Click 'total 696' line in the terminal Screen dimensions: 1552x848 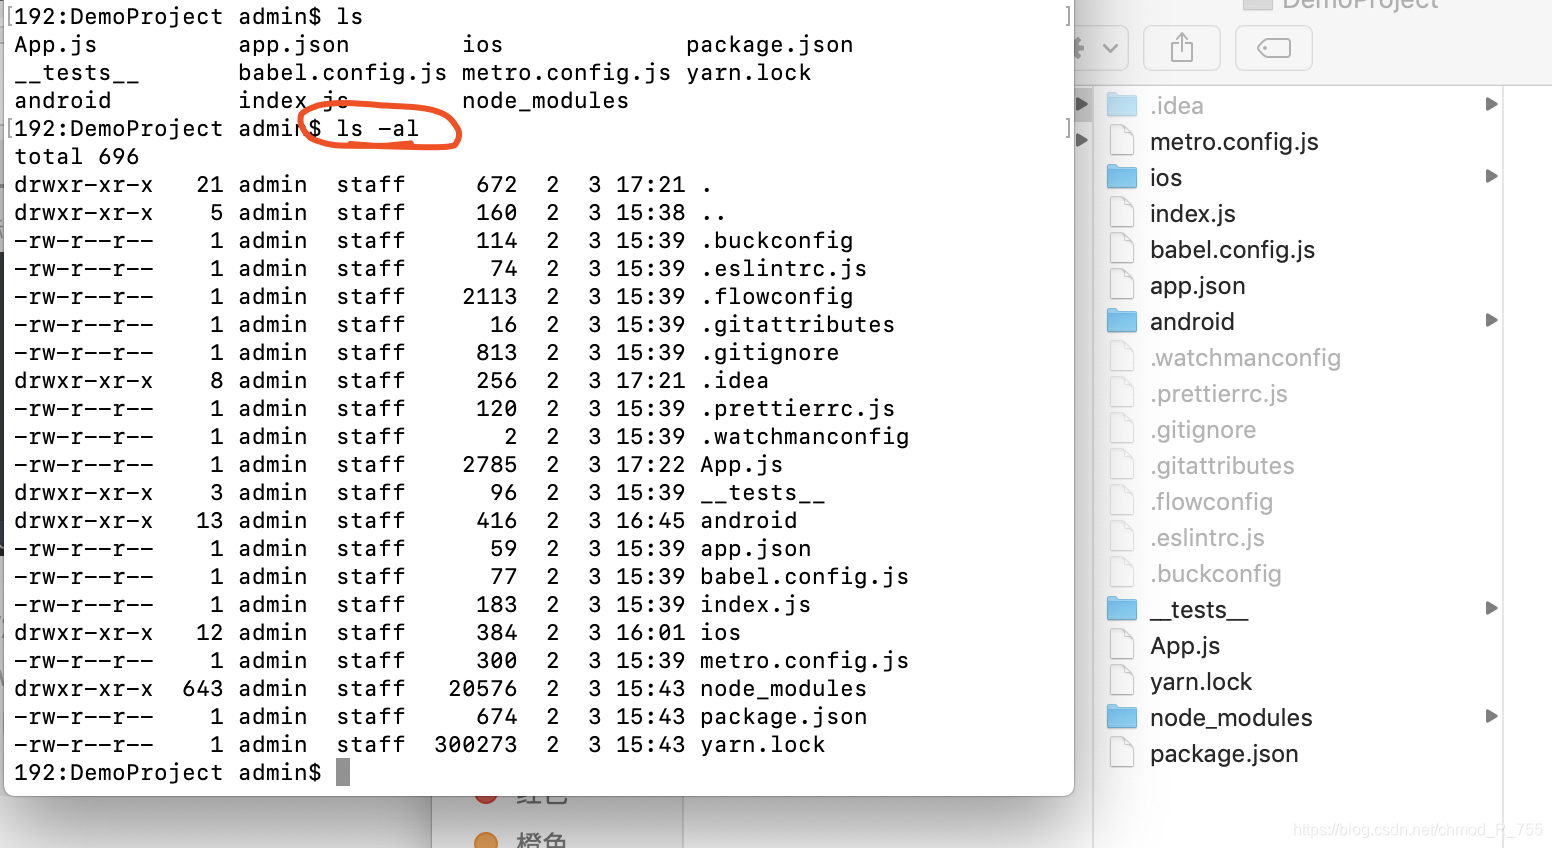coord(77,156)
